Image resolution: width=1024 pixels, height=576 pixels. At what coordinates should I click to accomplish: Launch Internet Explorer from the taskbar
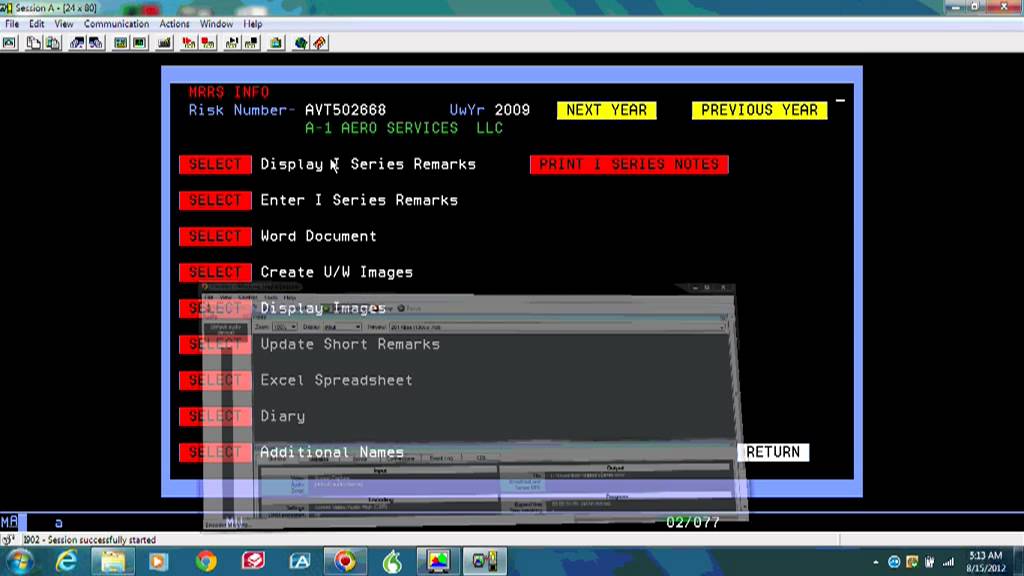point(66,561)
